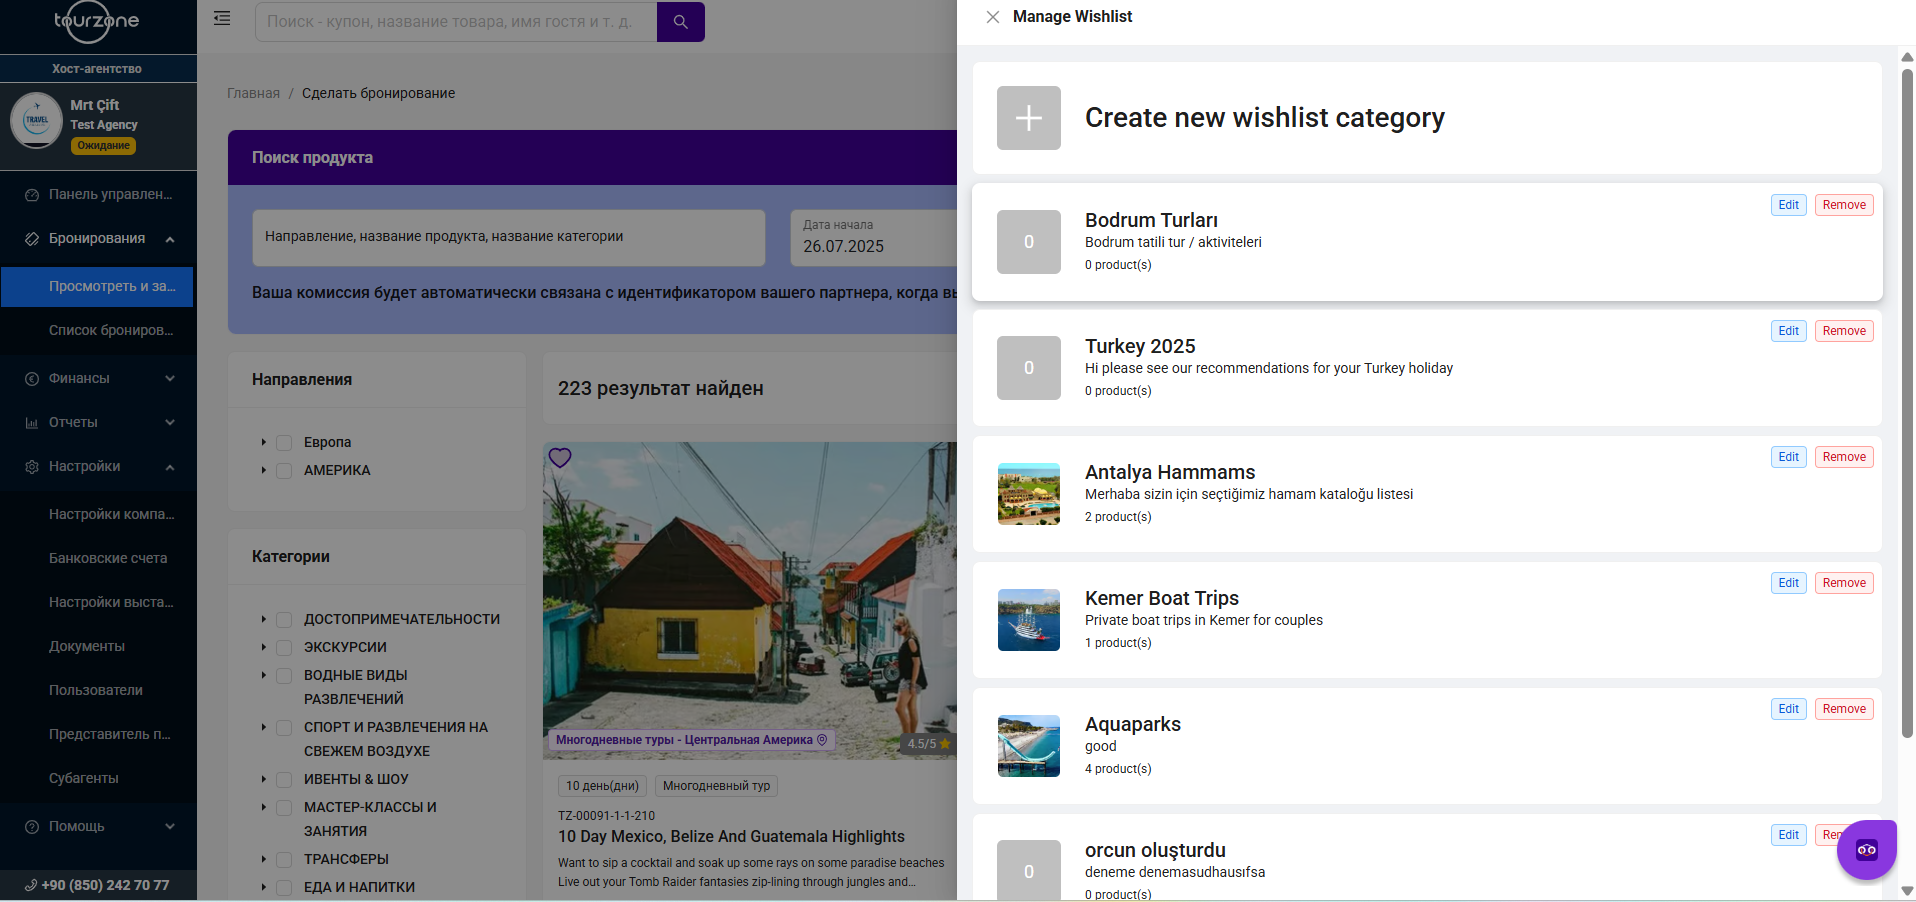The width and height of the screenshot is (1916, 902).
Task: Click the plus icon to create wishlist category
Action: point(1028,118)
